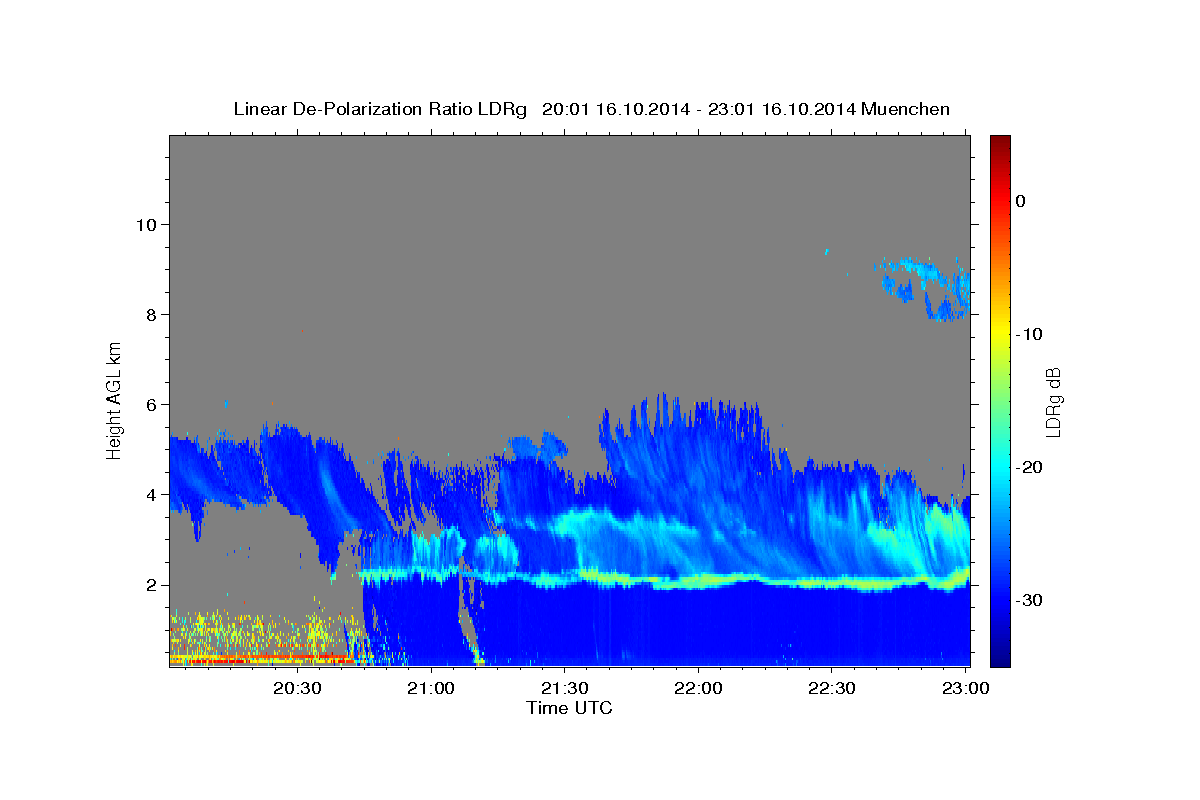This screenshot has height=800, width=1200.
Task: Click the height tick label 10
Action: click(x=146, y=225)
